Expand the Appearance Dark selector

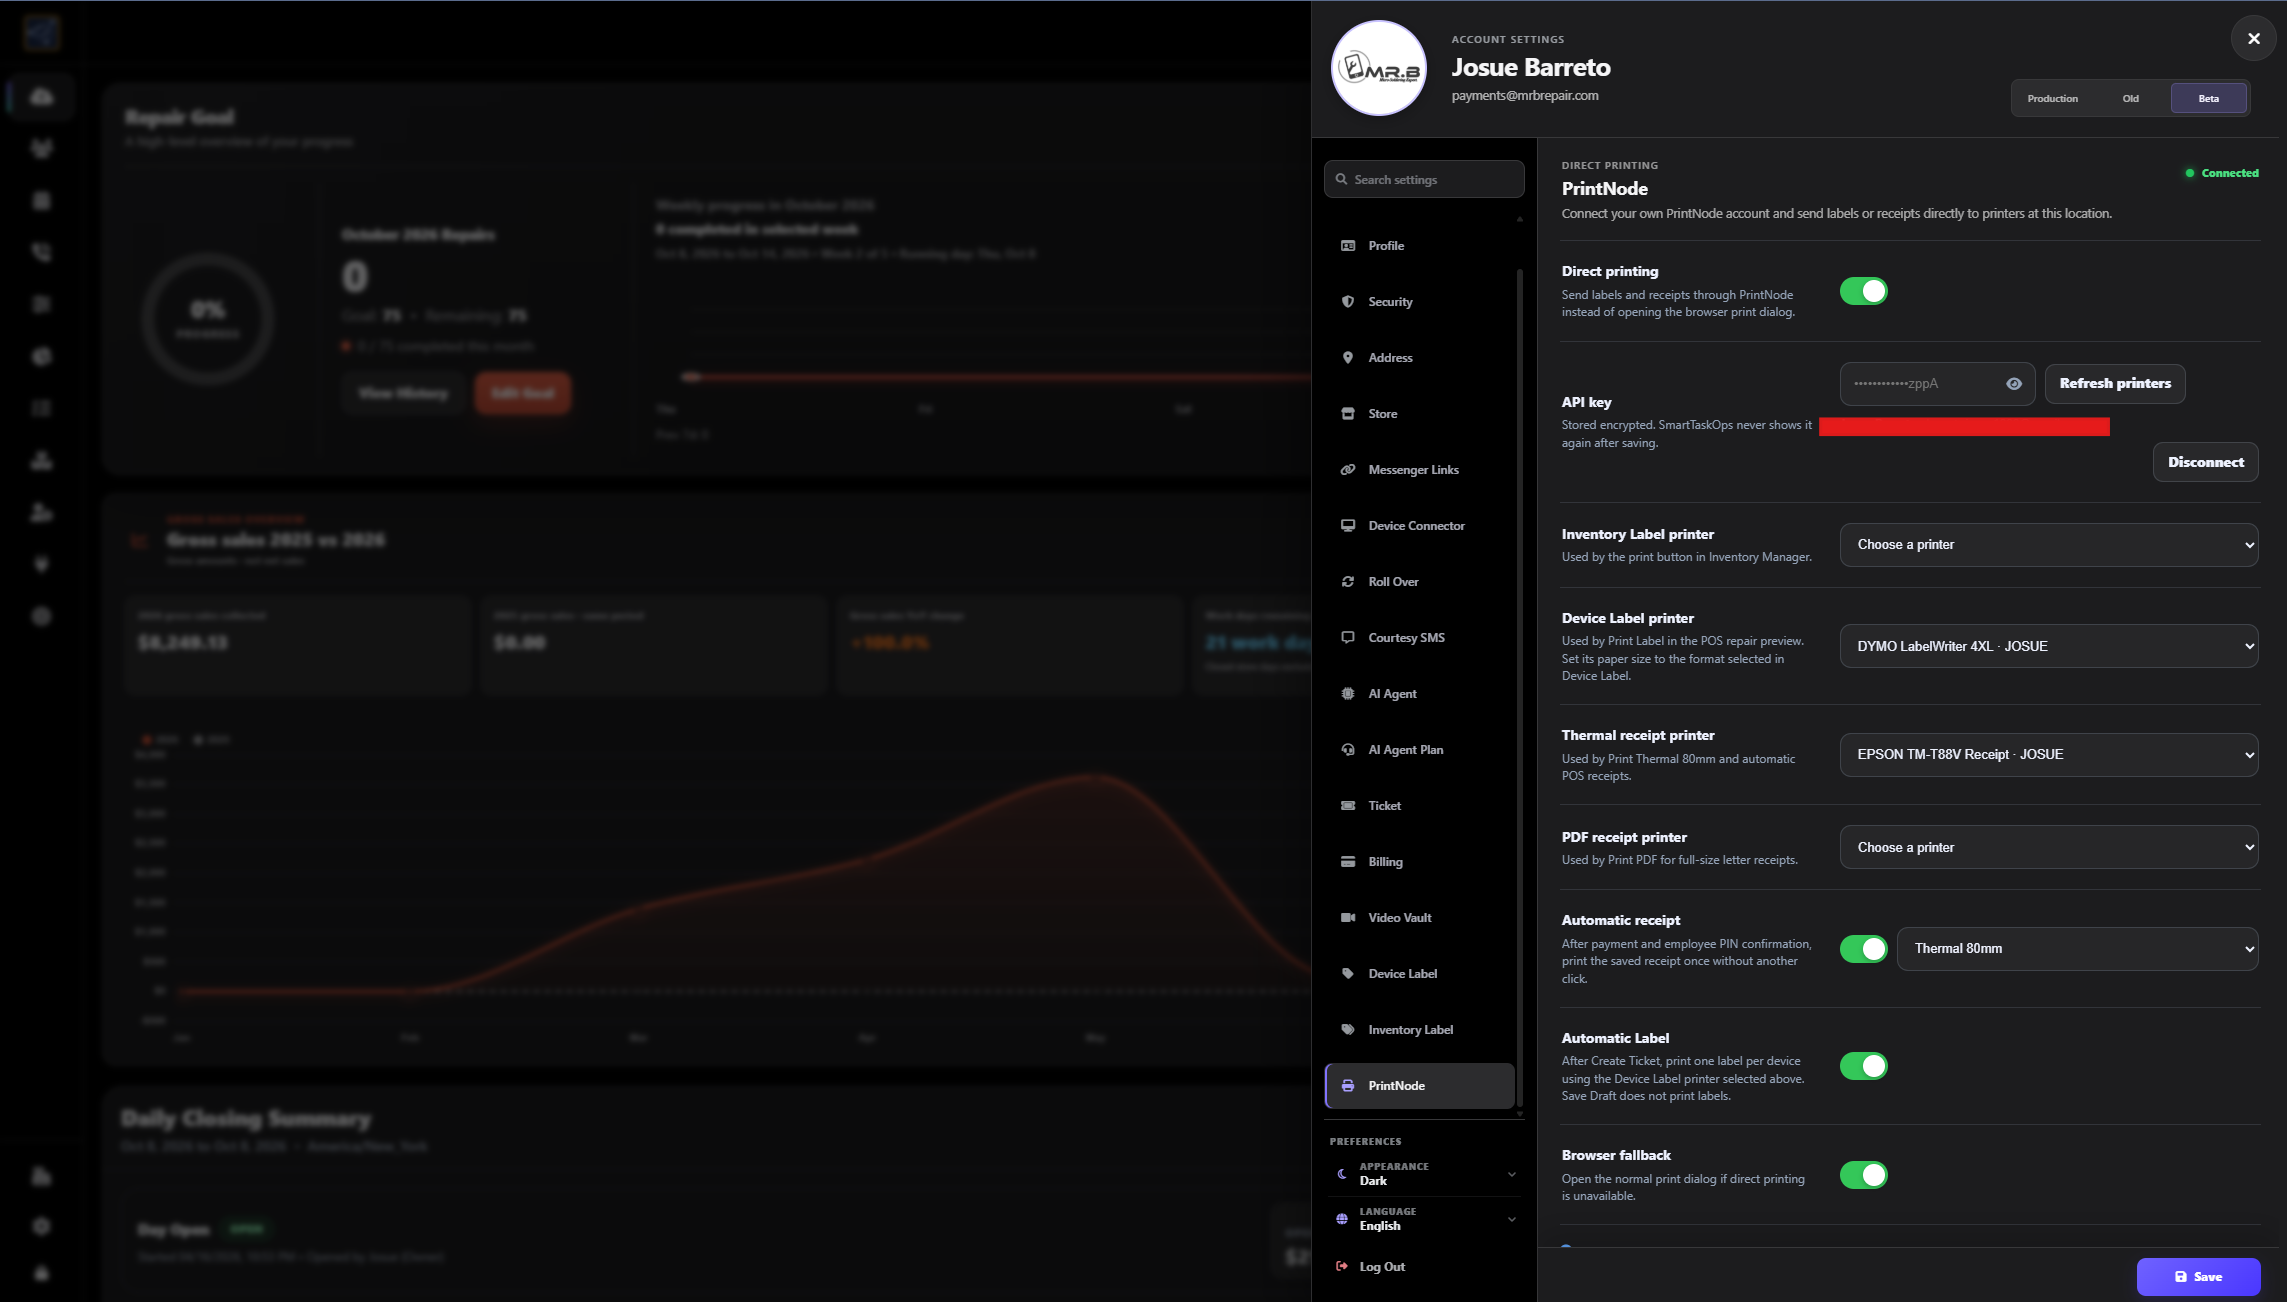(1425, 1174)
